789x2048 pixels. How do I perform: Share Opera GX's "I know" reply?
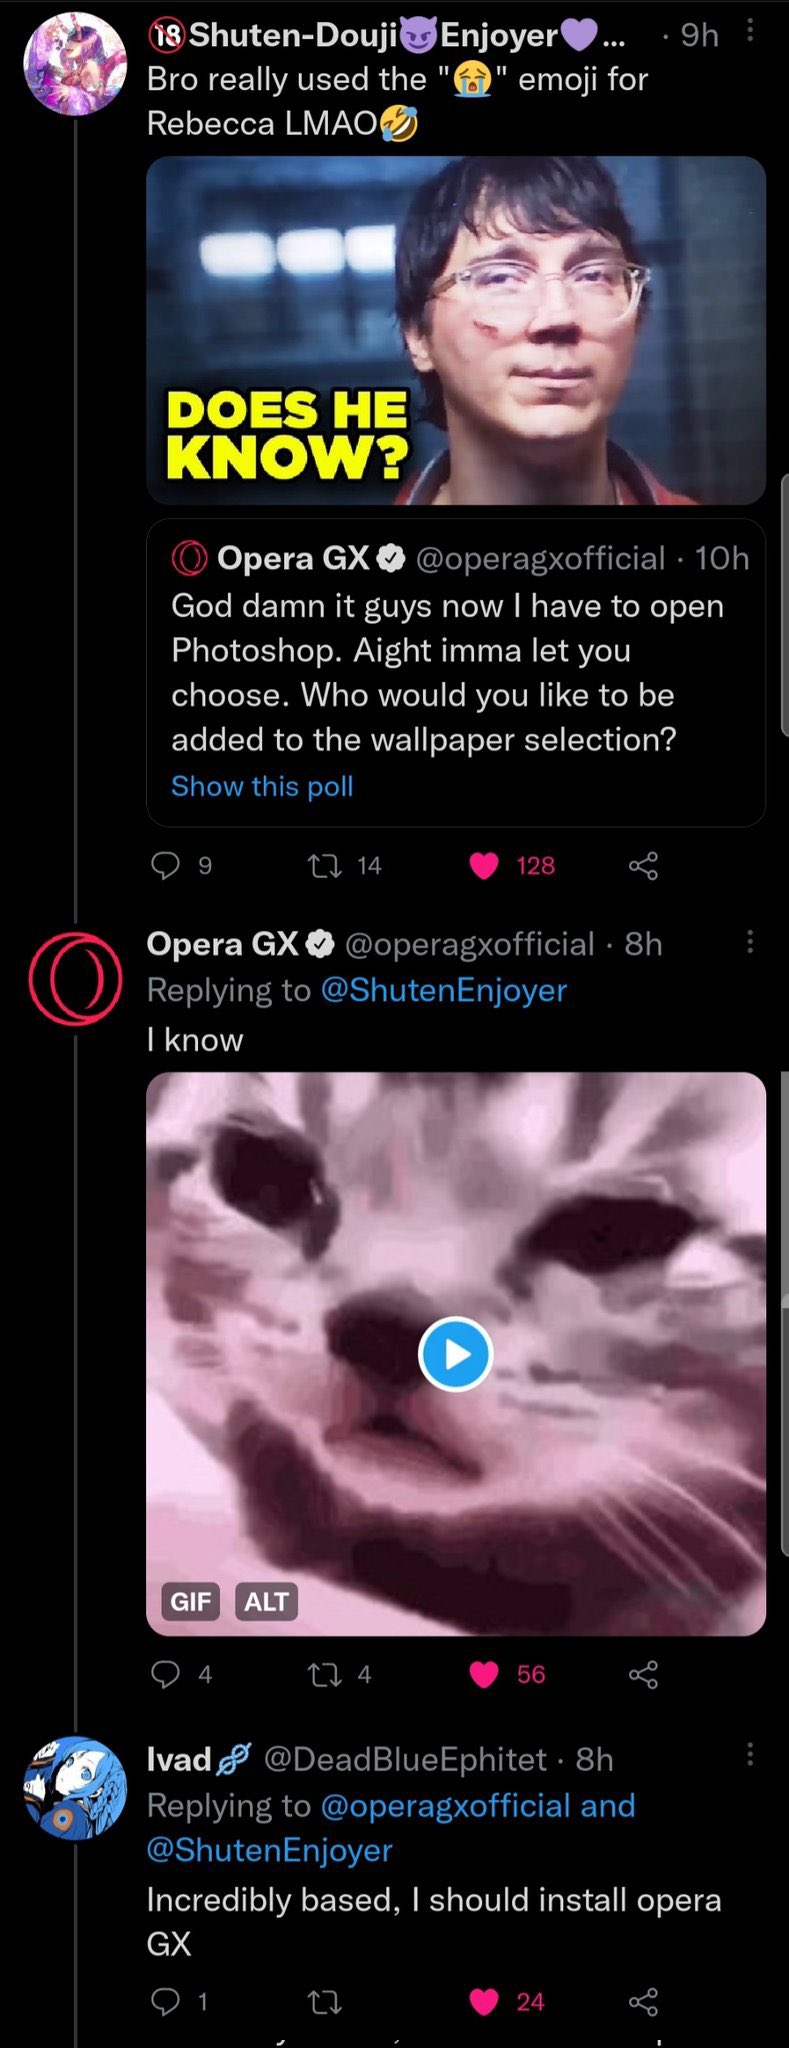tap(643, 1674)
